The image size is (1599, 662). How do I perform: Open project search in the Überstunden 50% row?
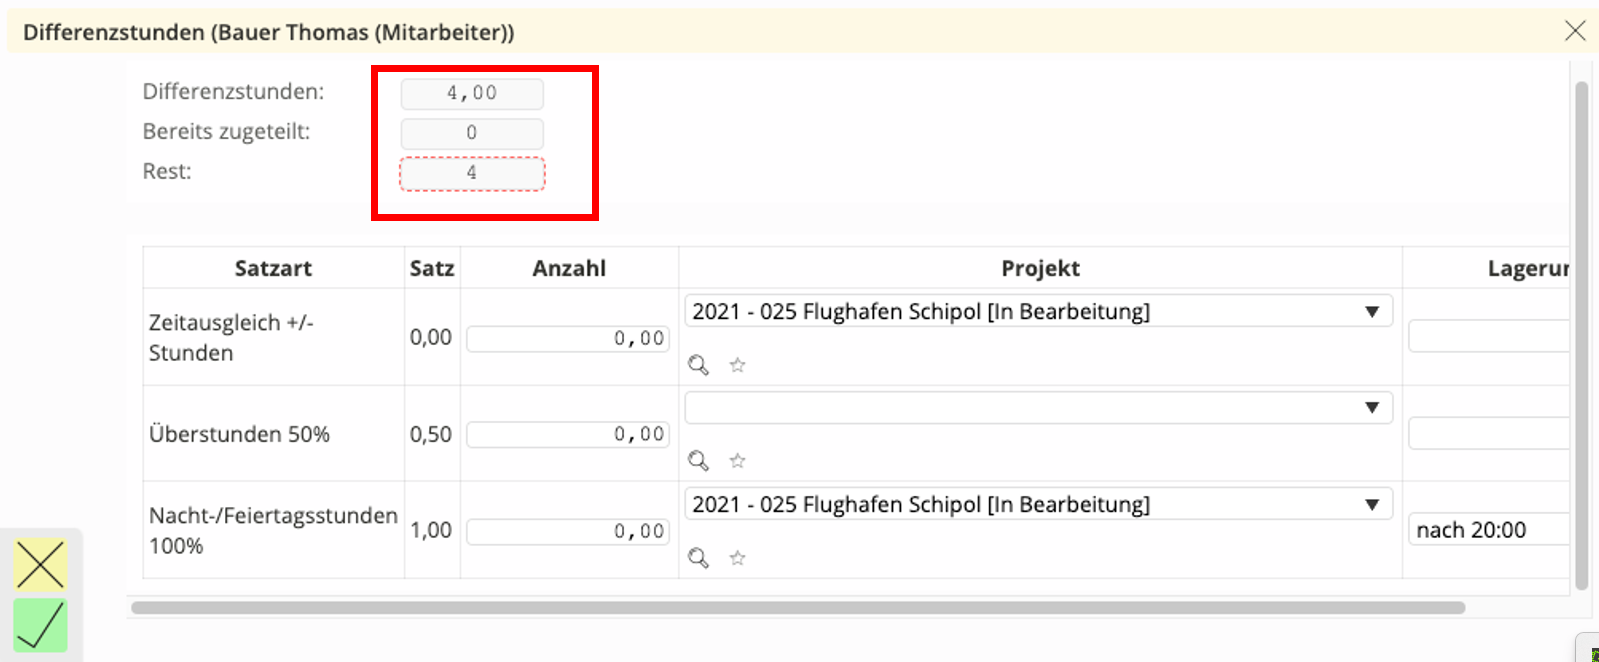tap(698, 460)
